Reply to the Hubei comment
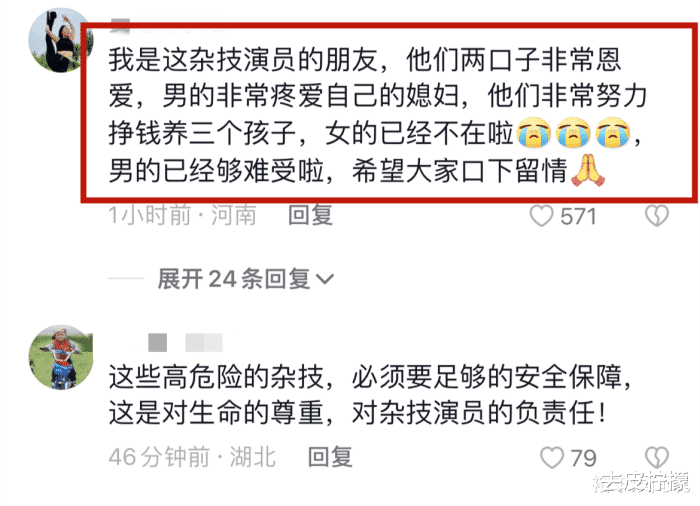 pos(330,457)
